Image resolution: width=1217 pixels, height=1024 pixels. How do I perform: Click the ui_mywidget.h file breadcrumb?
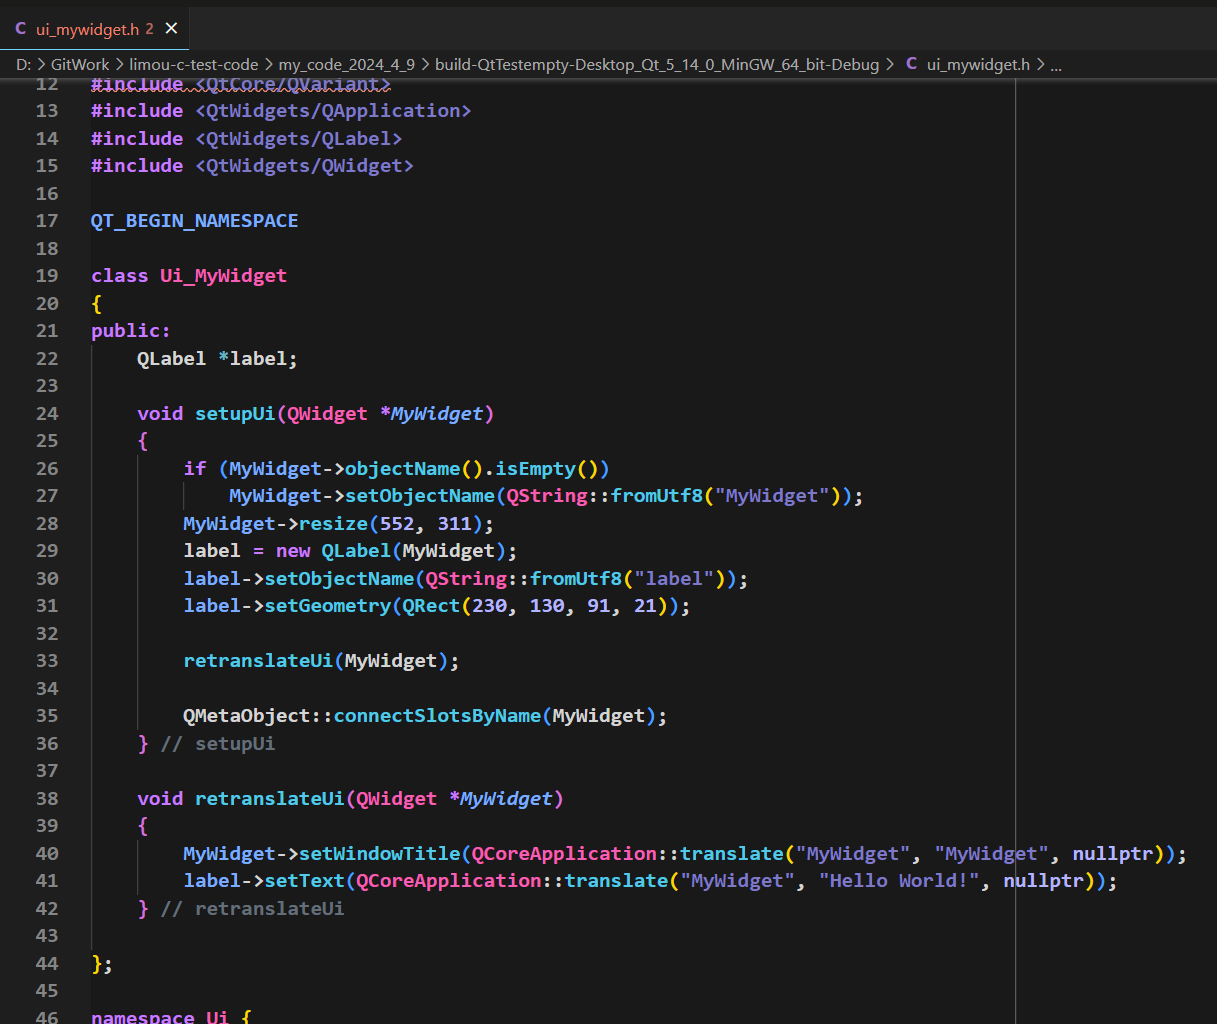click(977, 64)
